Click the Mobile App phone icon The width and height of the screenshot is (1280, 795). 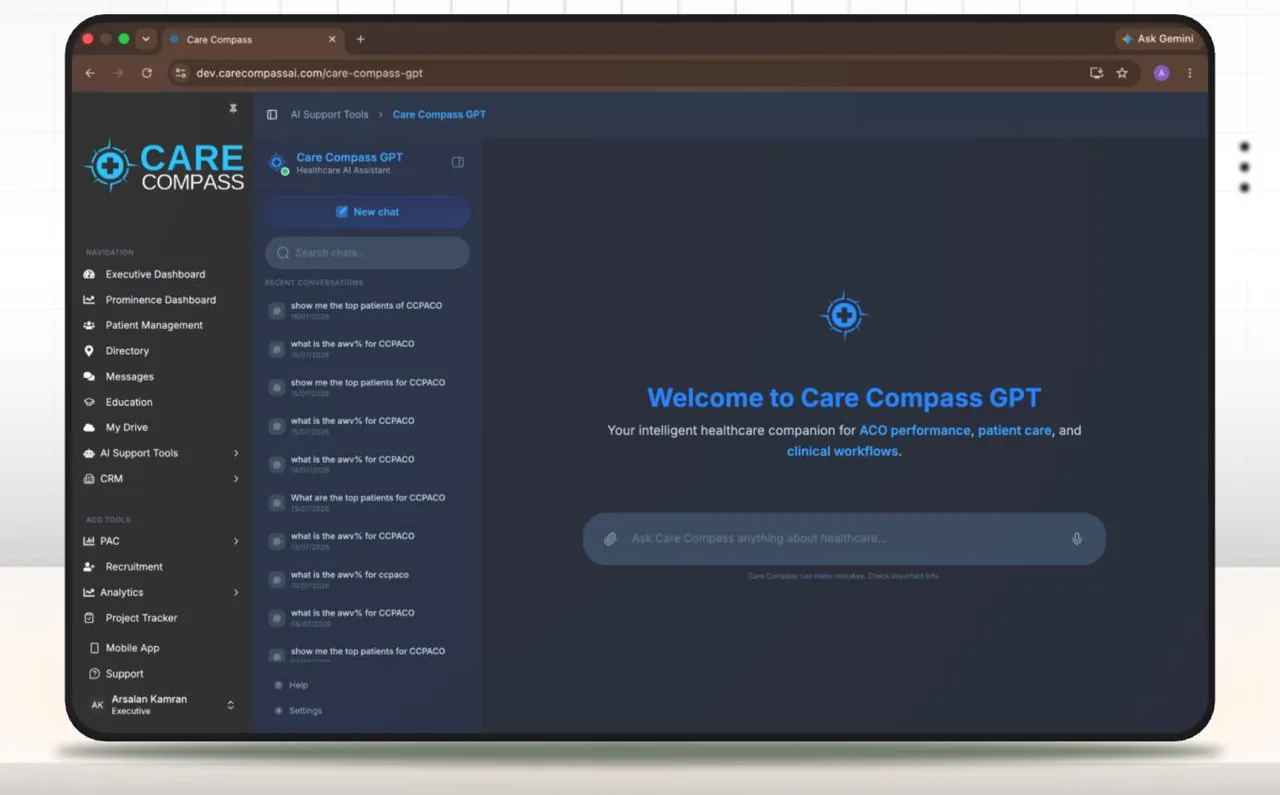[94, 648]
